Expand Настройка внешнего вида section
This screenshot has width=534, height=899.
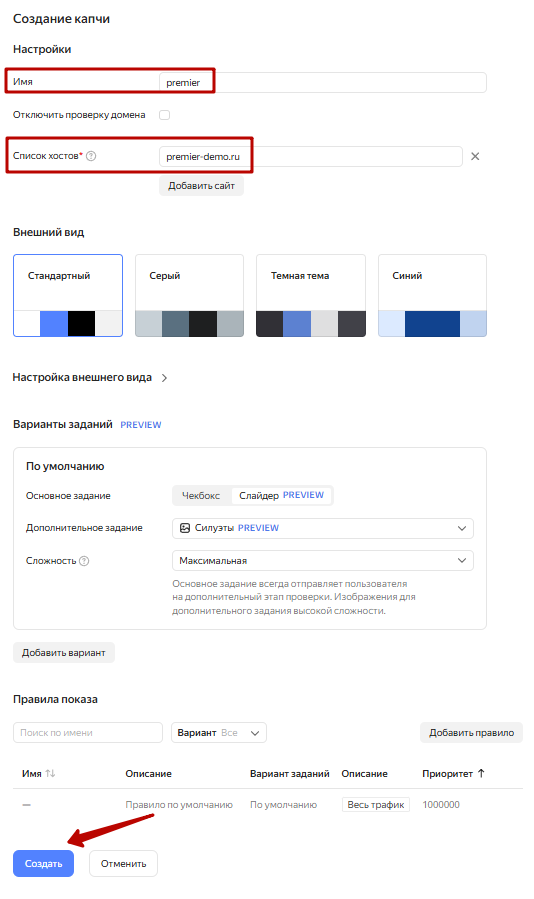coord(90,377)
